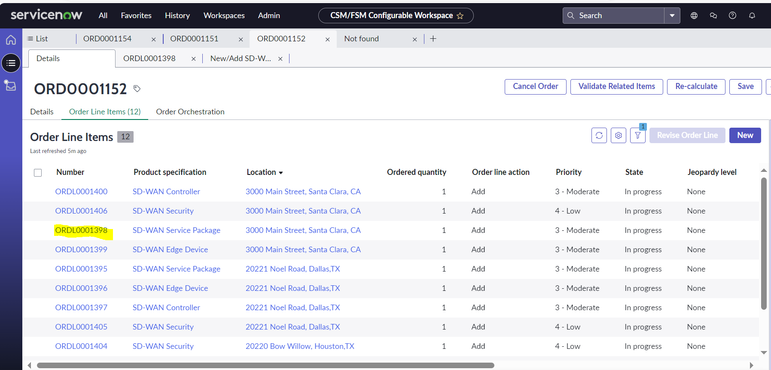The height and width of the screenshot is (370, 771).
Task: Open order line ORDL0001400
Action: coord(81,191)
